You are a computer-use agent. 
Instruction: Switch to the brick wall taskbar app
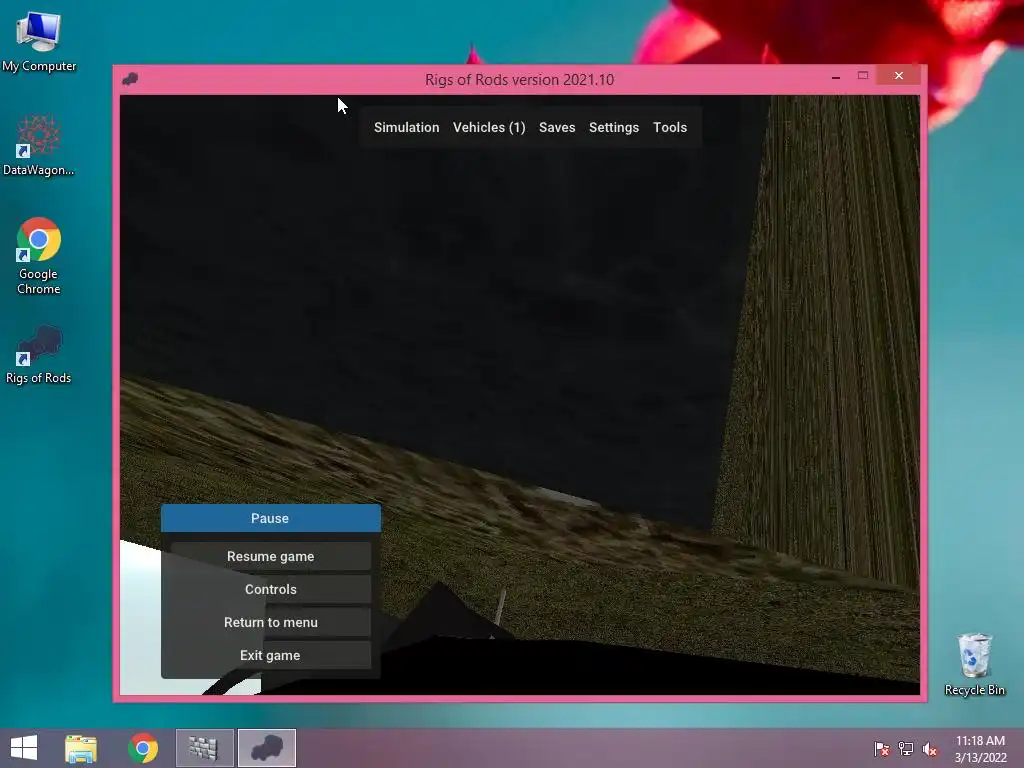tap(204, 748)
